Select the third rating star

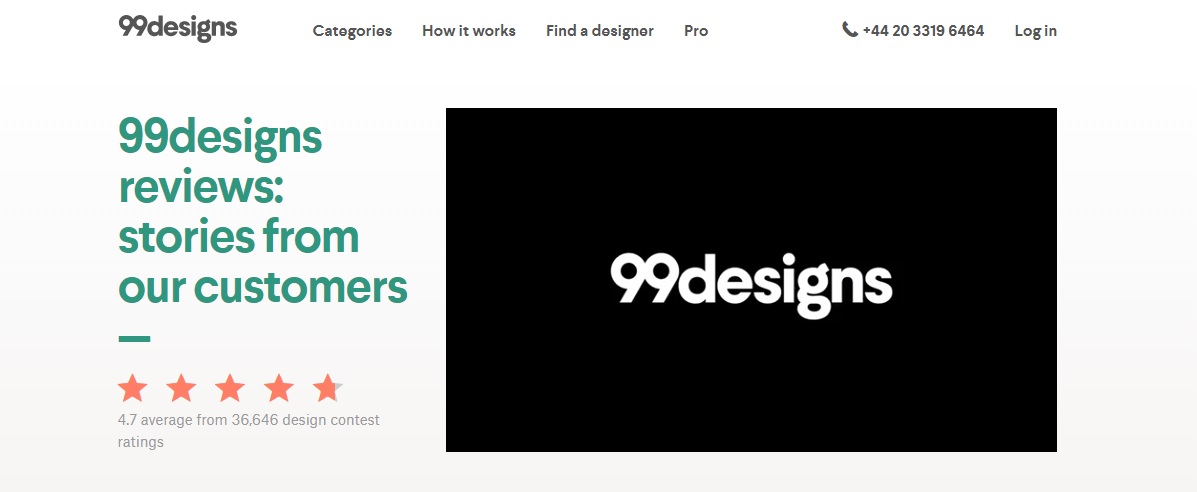[230, 388]
